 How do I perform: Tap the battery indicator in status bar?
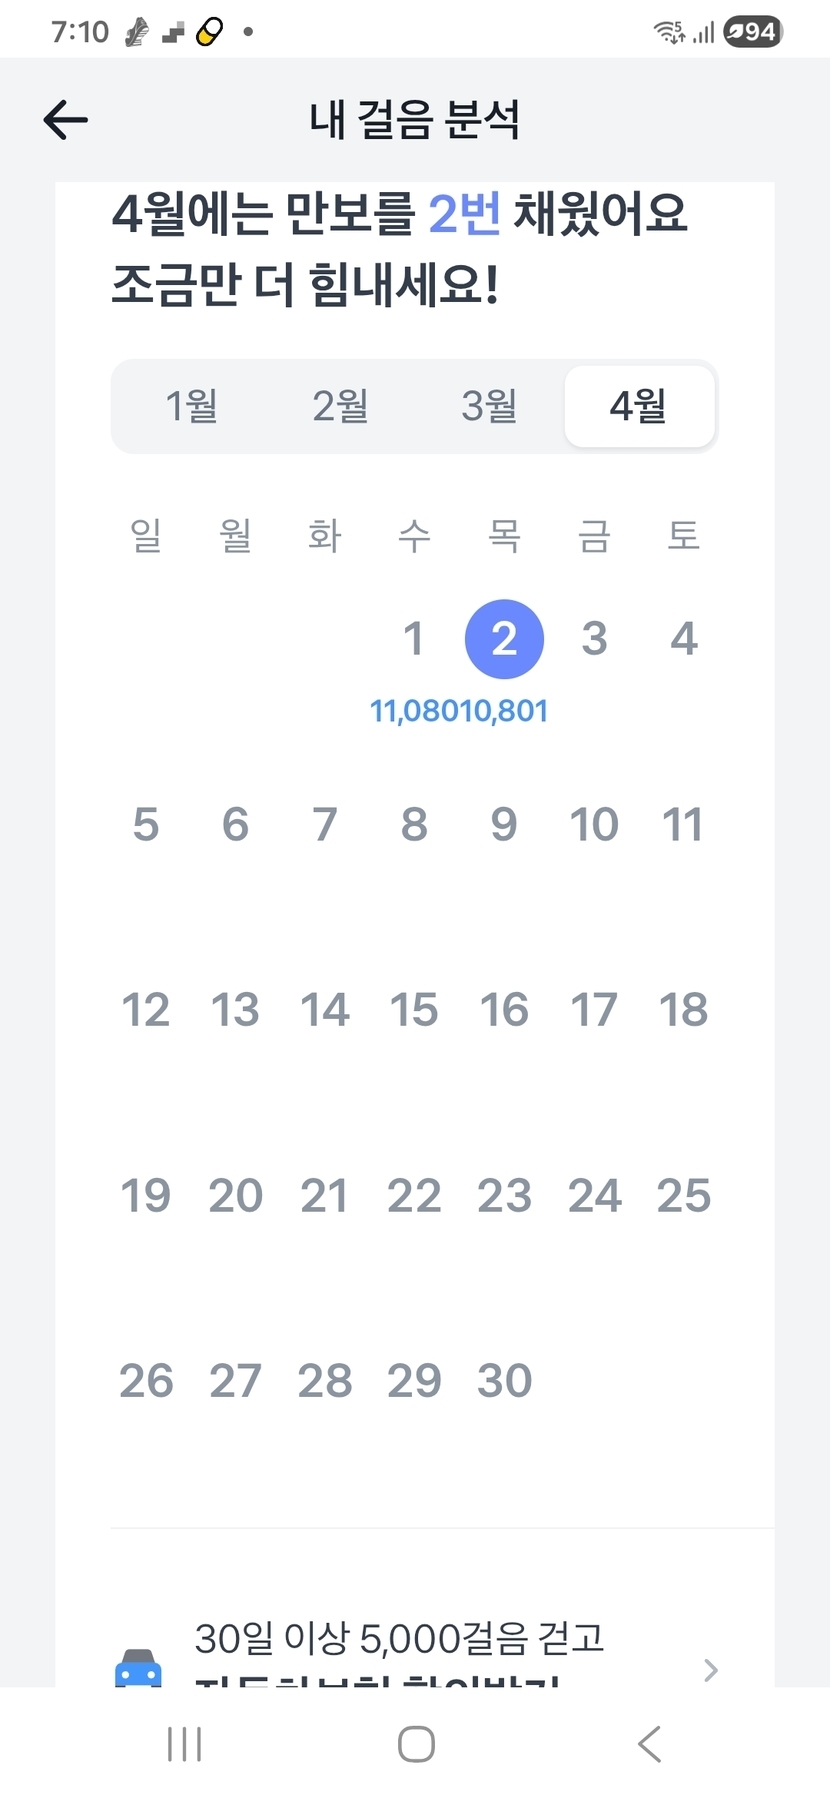click(x=752, y=32)
